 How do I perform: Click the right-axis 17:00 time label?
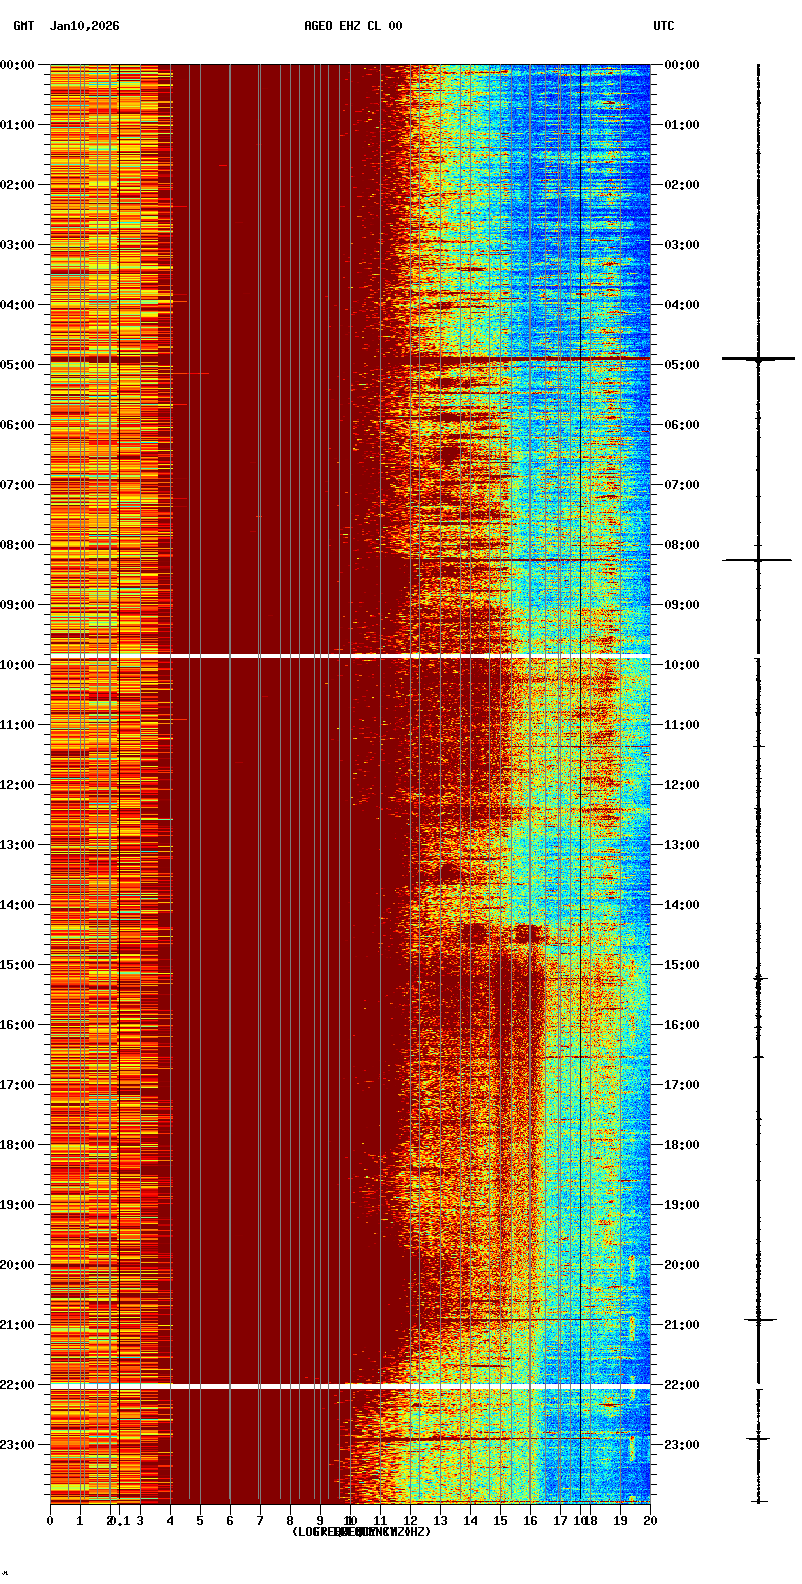click(x=681, y=1085)
